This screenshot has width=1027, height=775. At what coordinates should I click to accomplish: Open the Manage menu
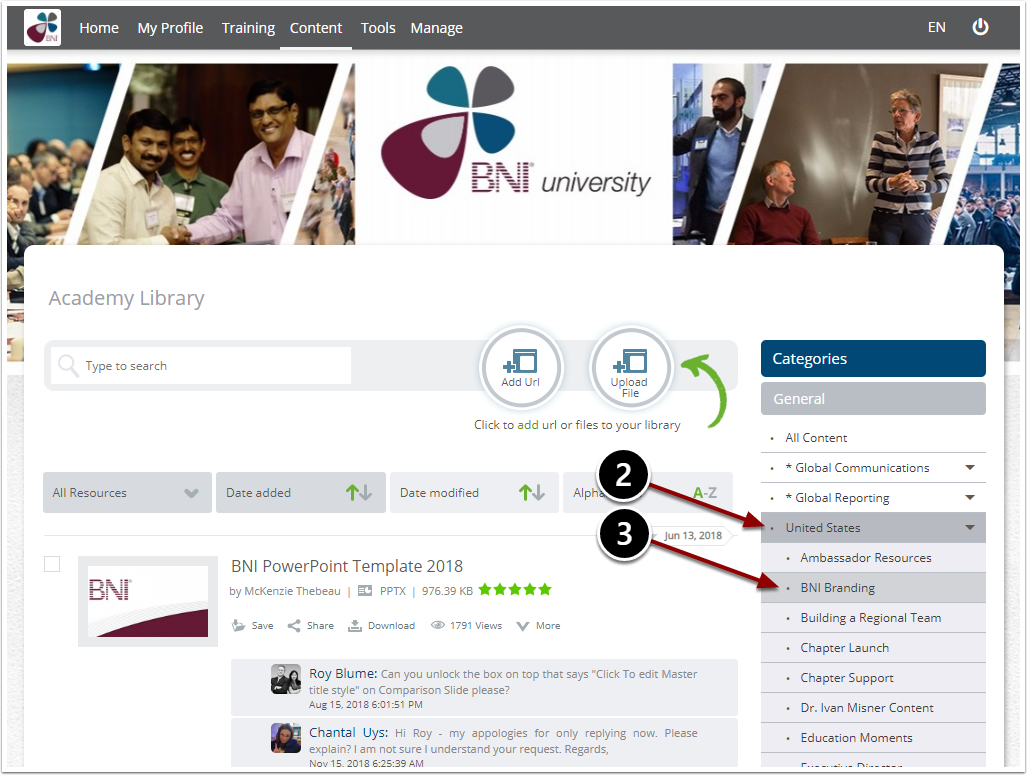pyautogui.click(x=436, y=28)
